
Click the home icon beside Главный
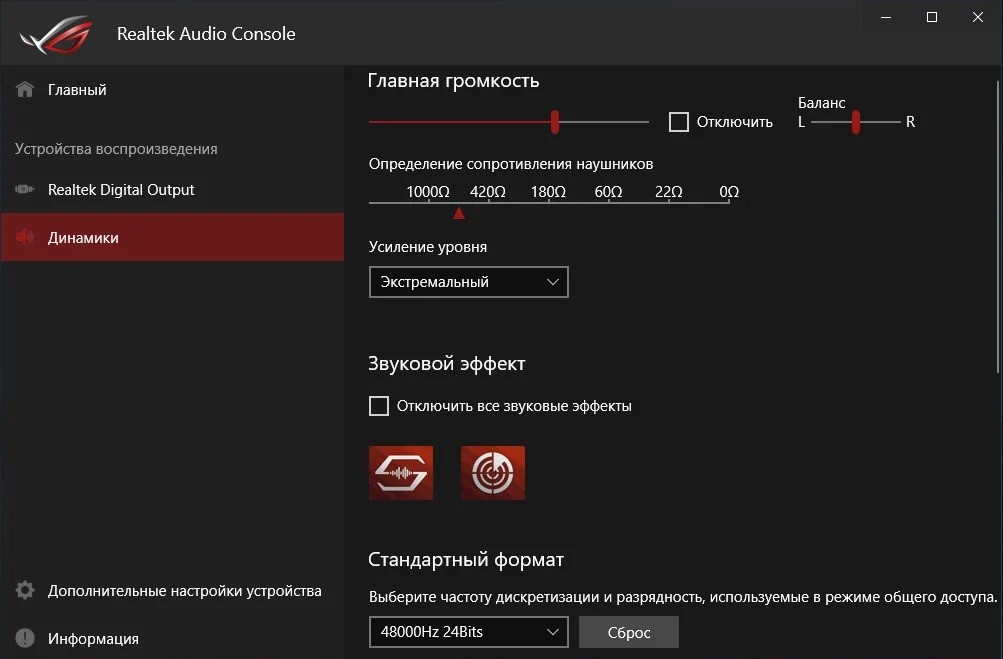tap(25, 89)
